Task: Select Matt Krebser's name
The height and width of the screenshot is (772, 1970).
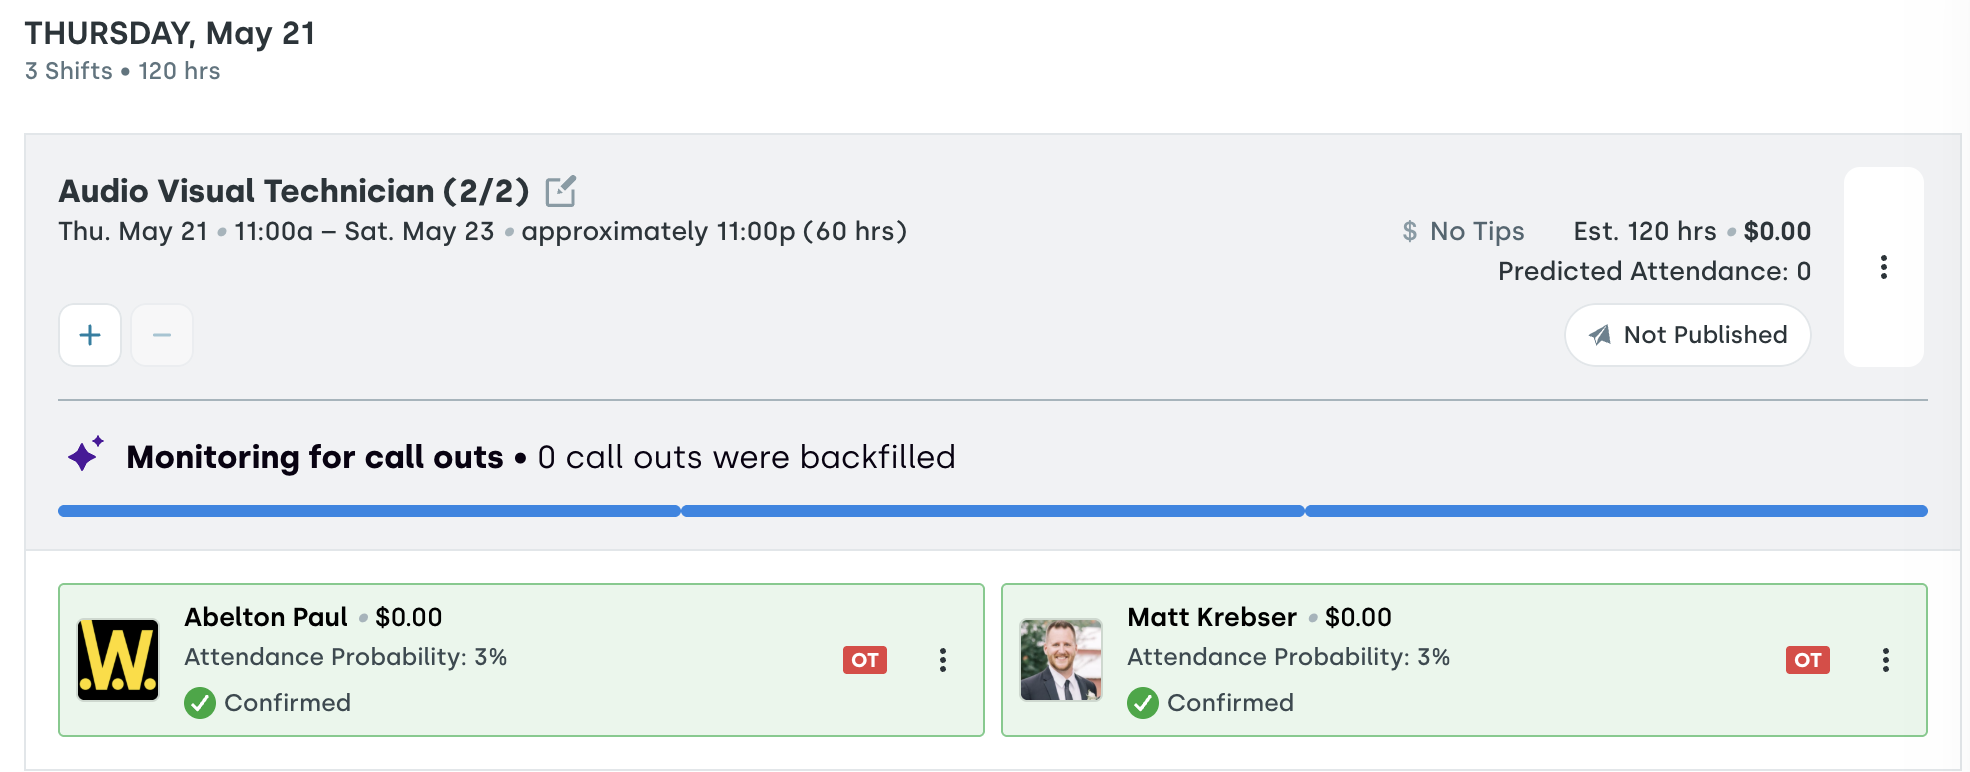Action: click(1212, 617)
